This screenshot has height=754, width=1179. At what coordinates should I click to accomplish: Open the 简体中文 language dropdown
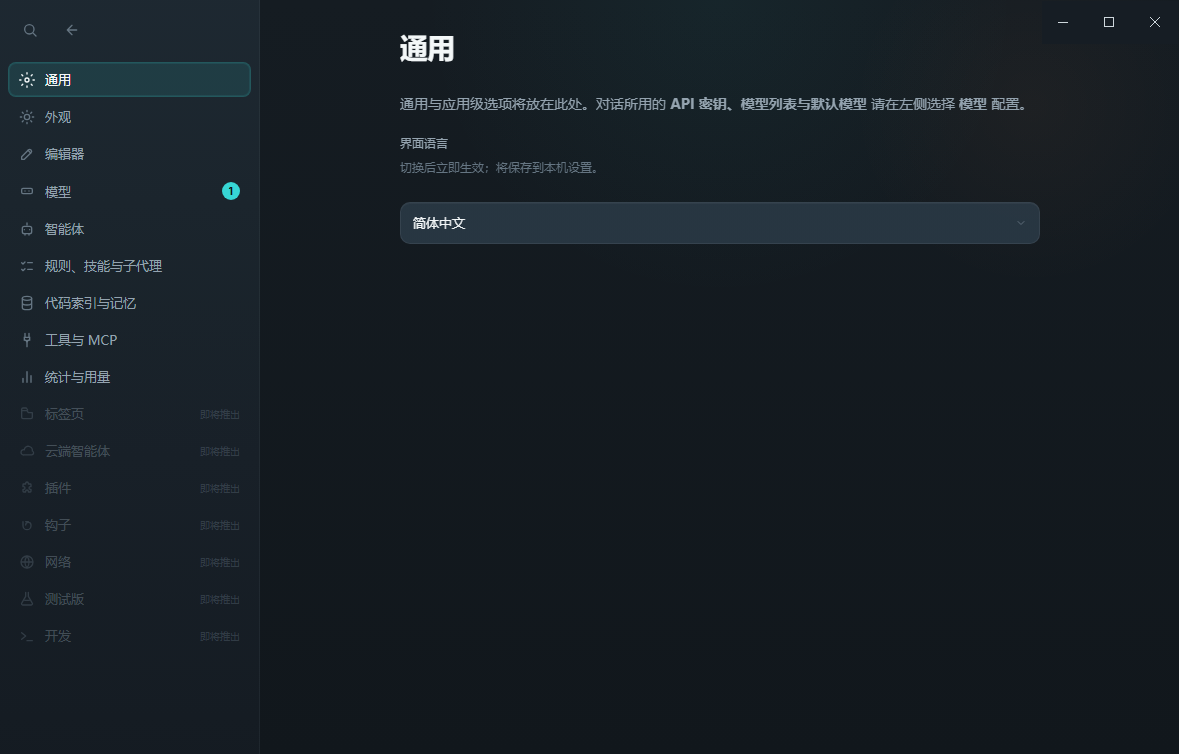(719, 223)
